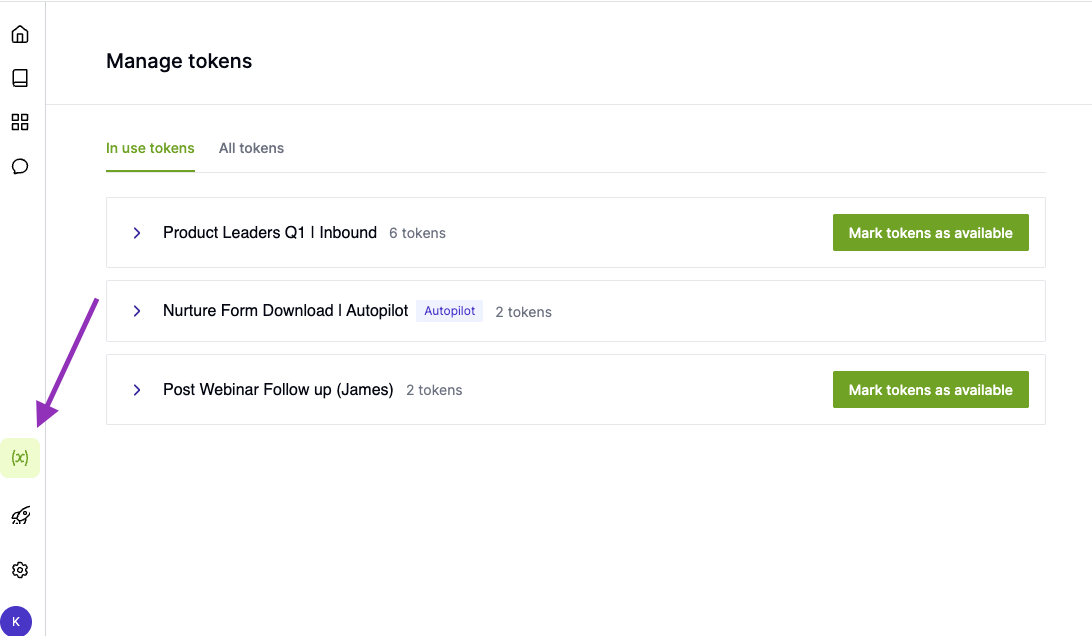Expand the Nurture Form Download | Autopilot row
The image size is (1092, 636).
point(136,310)
